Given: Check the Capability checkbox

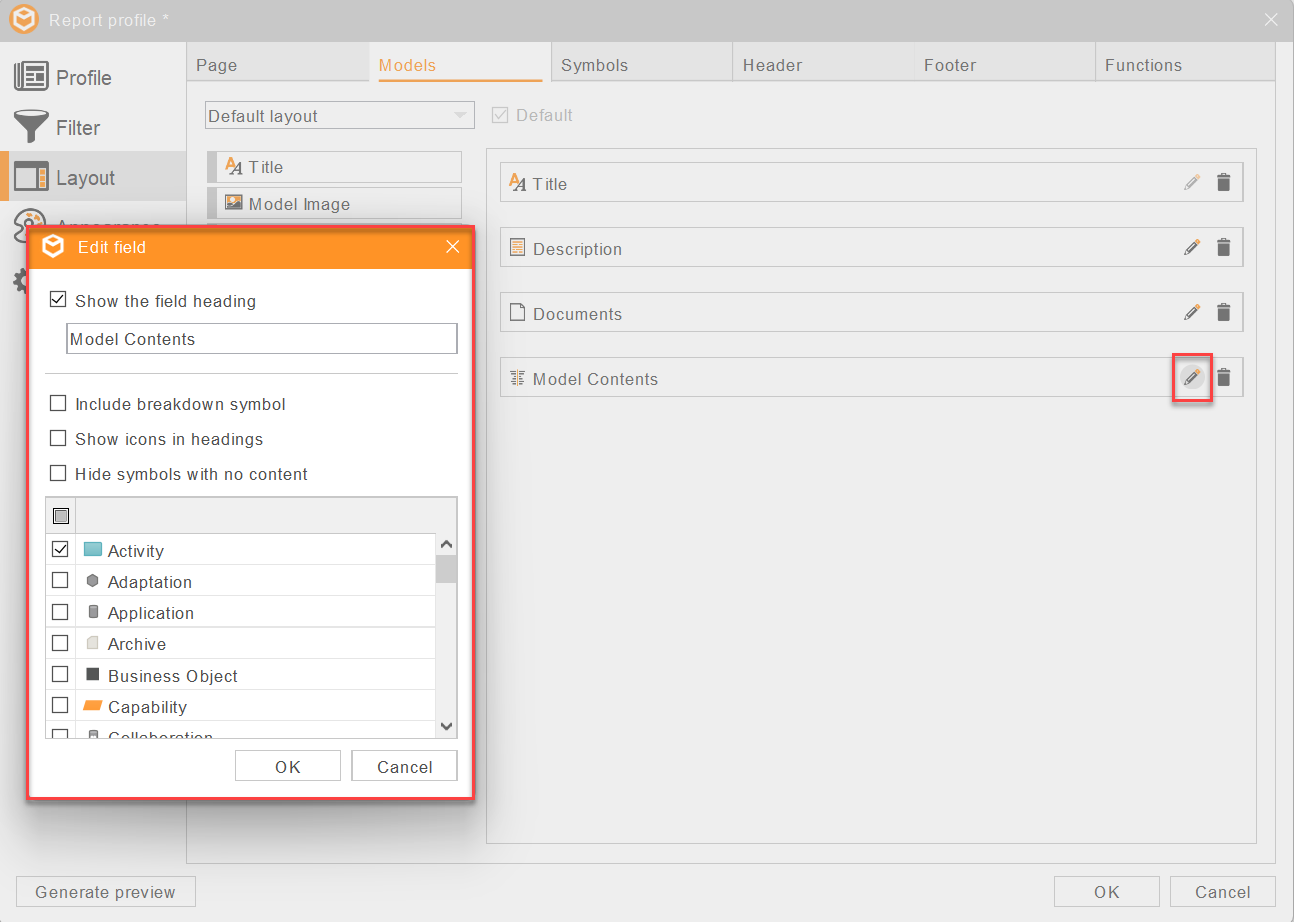Looking at the screenshot, I should pos(60,705).
